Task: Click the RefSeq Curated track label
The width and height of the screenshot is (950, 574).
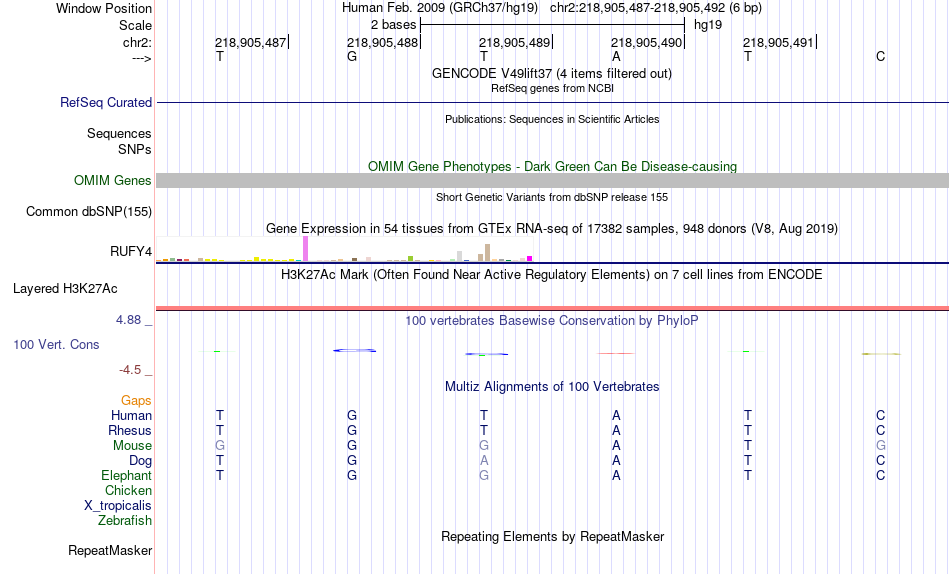Action: [105, 102]
